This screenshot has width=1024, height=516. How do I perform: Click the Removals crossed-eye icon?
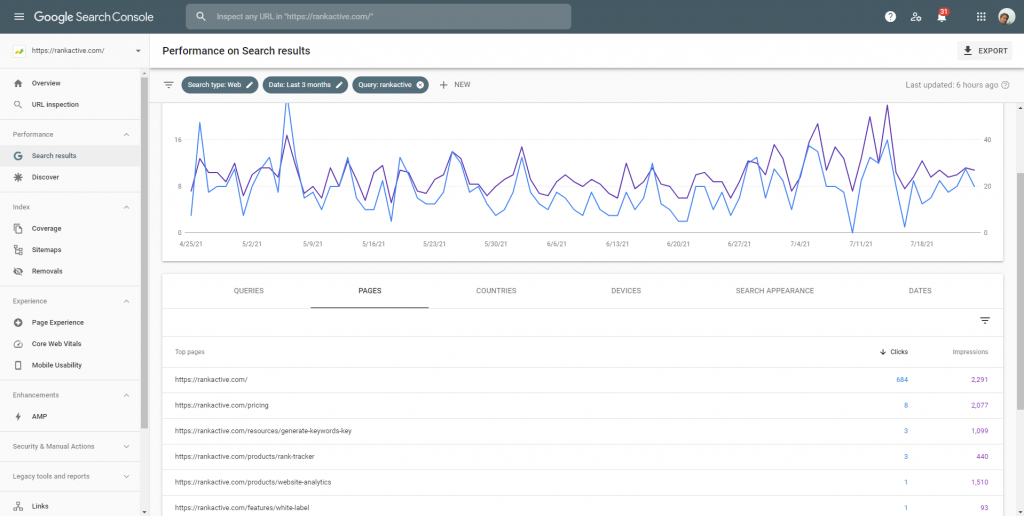18,271
